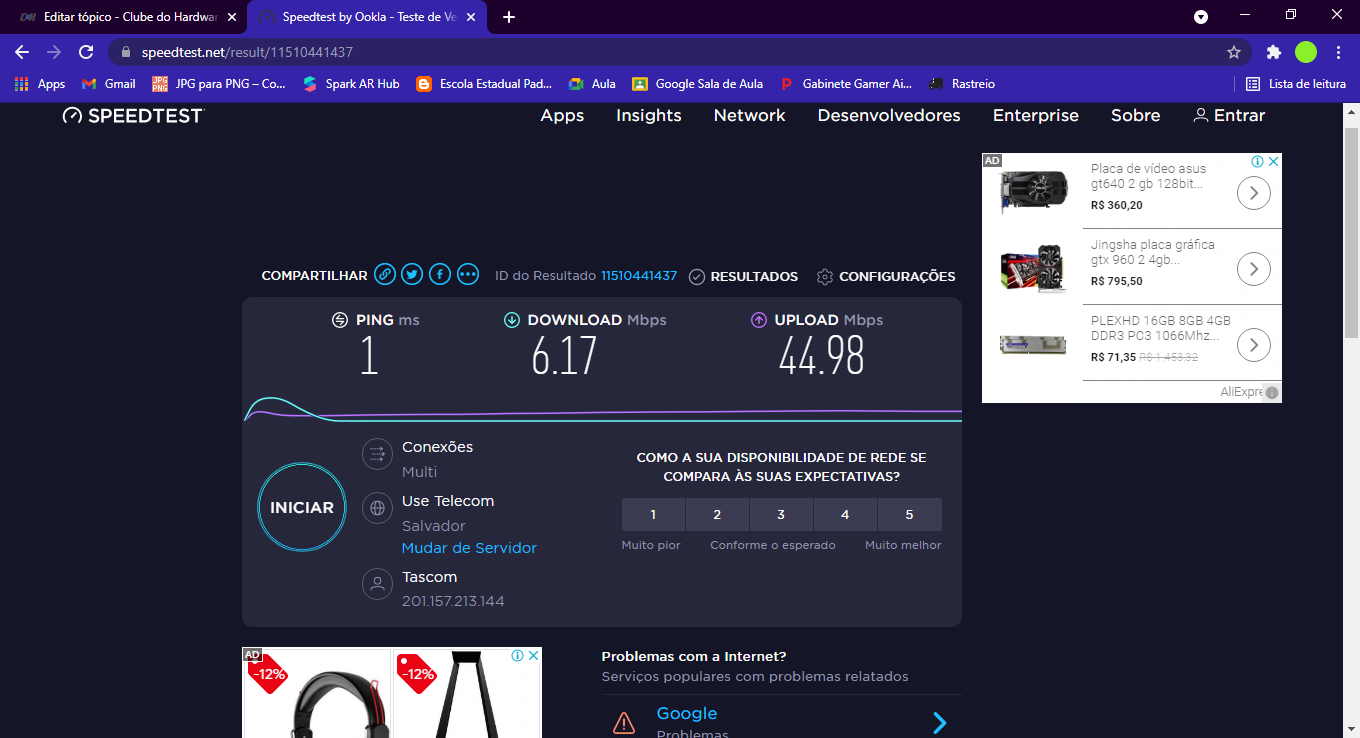Open the Chrome three-dot menu
Screen dimensions: 1360x738
click(1338, 52)
